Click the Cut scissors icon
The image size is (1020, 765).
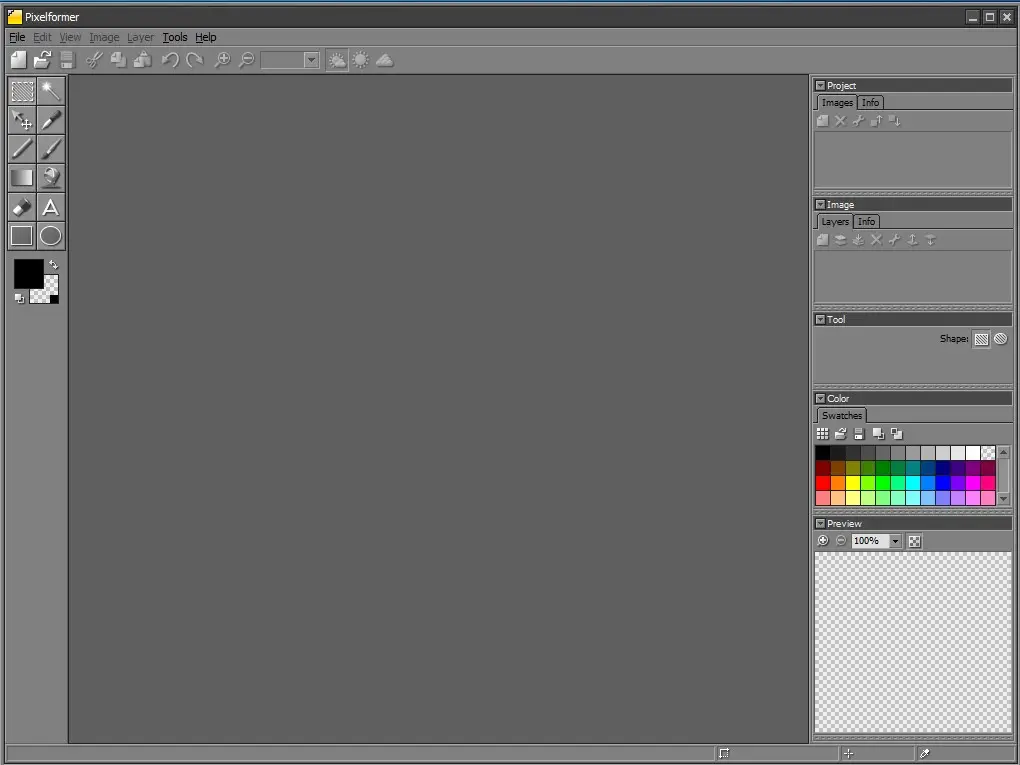[94, 60]
